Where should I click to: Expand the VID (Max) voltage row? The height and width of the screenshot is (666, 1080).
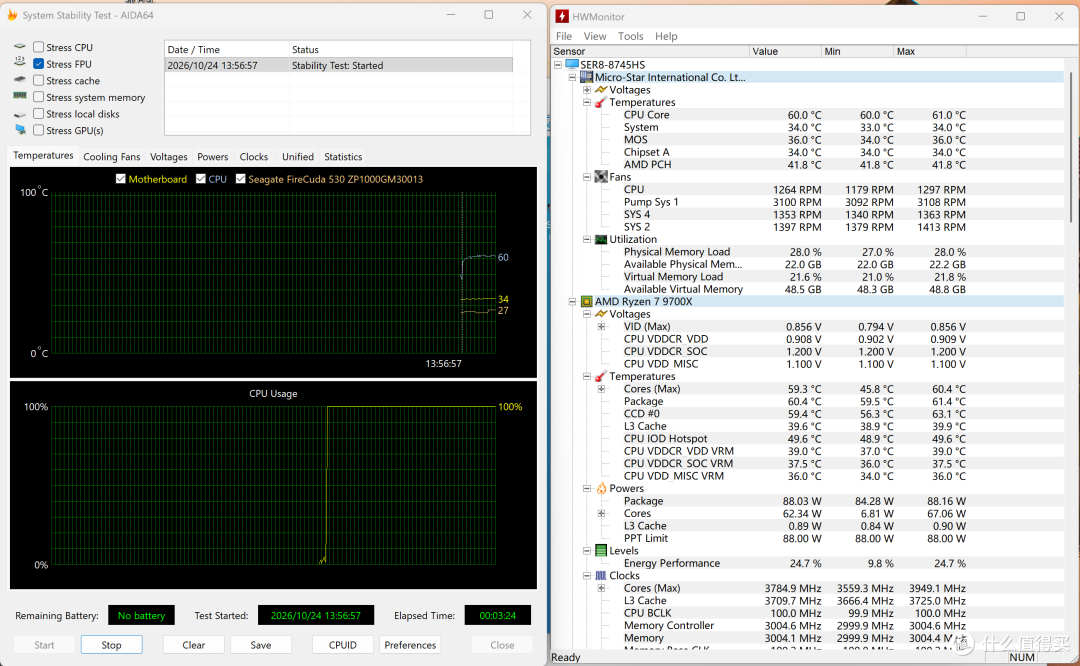[601, 326]
